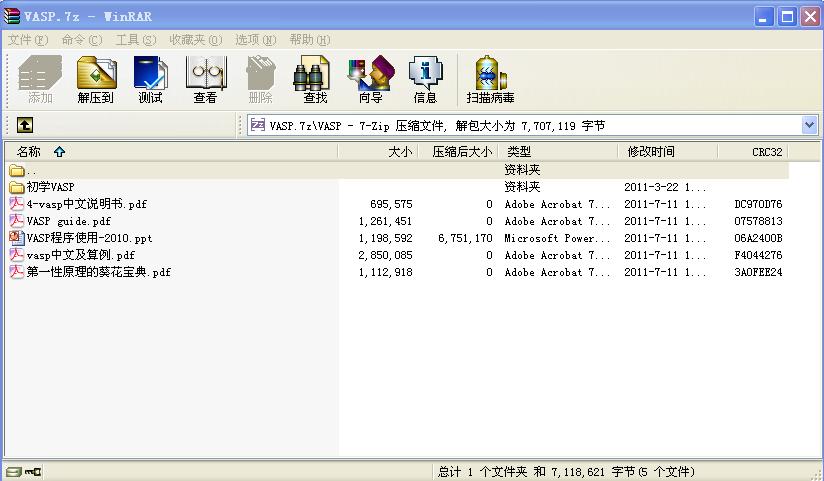Viewport: 824px width, 481px height.
Task: Click WinRAR title bar app icon
Action: tap(12, 16)
